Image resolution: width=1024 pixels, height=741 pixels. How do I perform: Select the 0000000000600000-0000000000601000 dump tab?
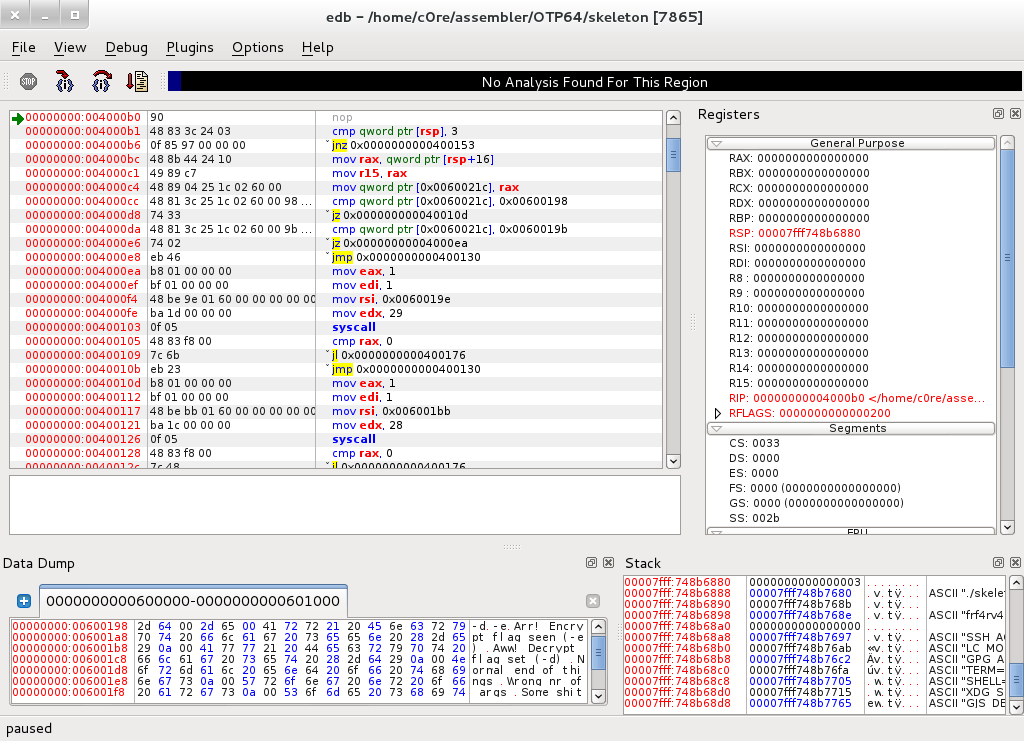click(x=193, y=601)
